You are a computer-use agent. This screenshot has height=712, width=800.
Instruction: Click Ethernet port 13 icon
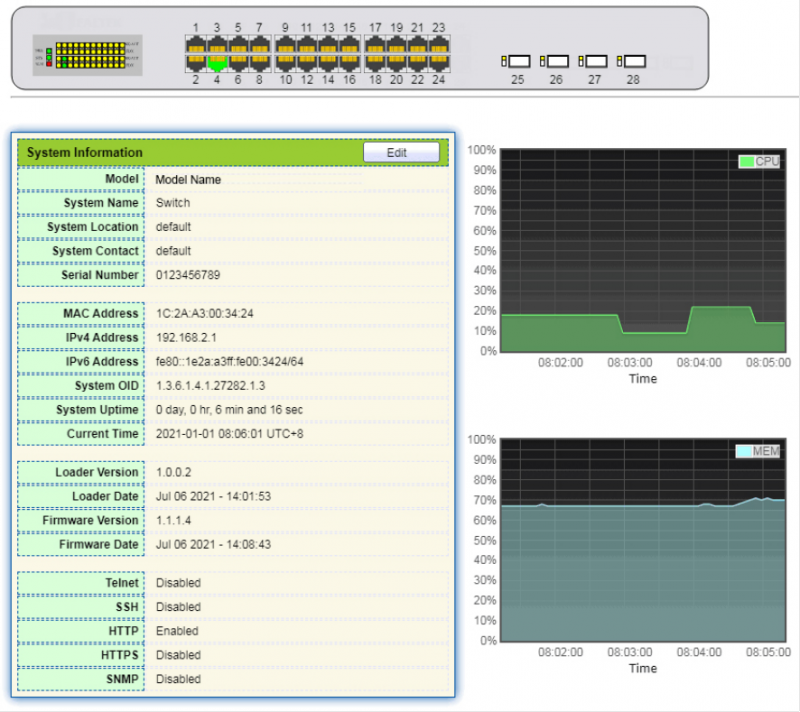coord(328,44)
